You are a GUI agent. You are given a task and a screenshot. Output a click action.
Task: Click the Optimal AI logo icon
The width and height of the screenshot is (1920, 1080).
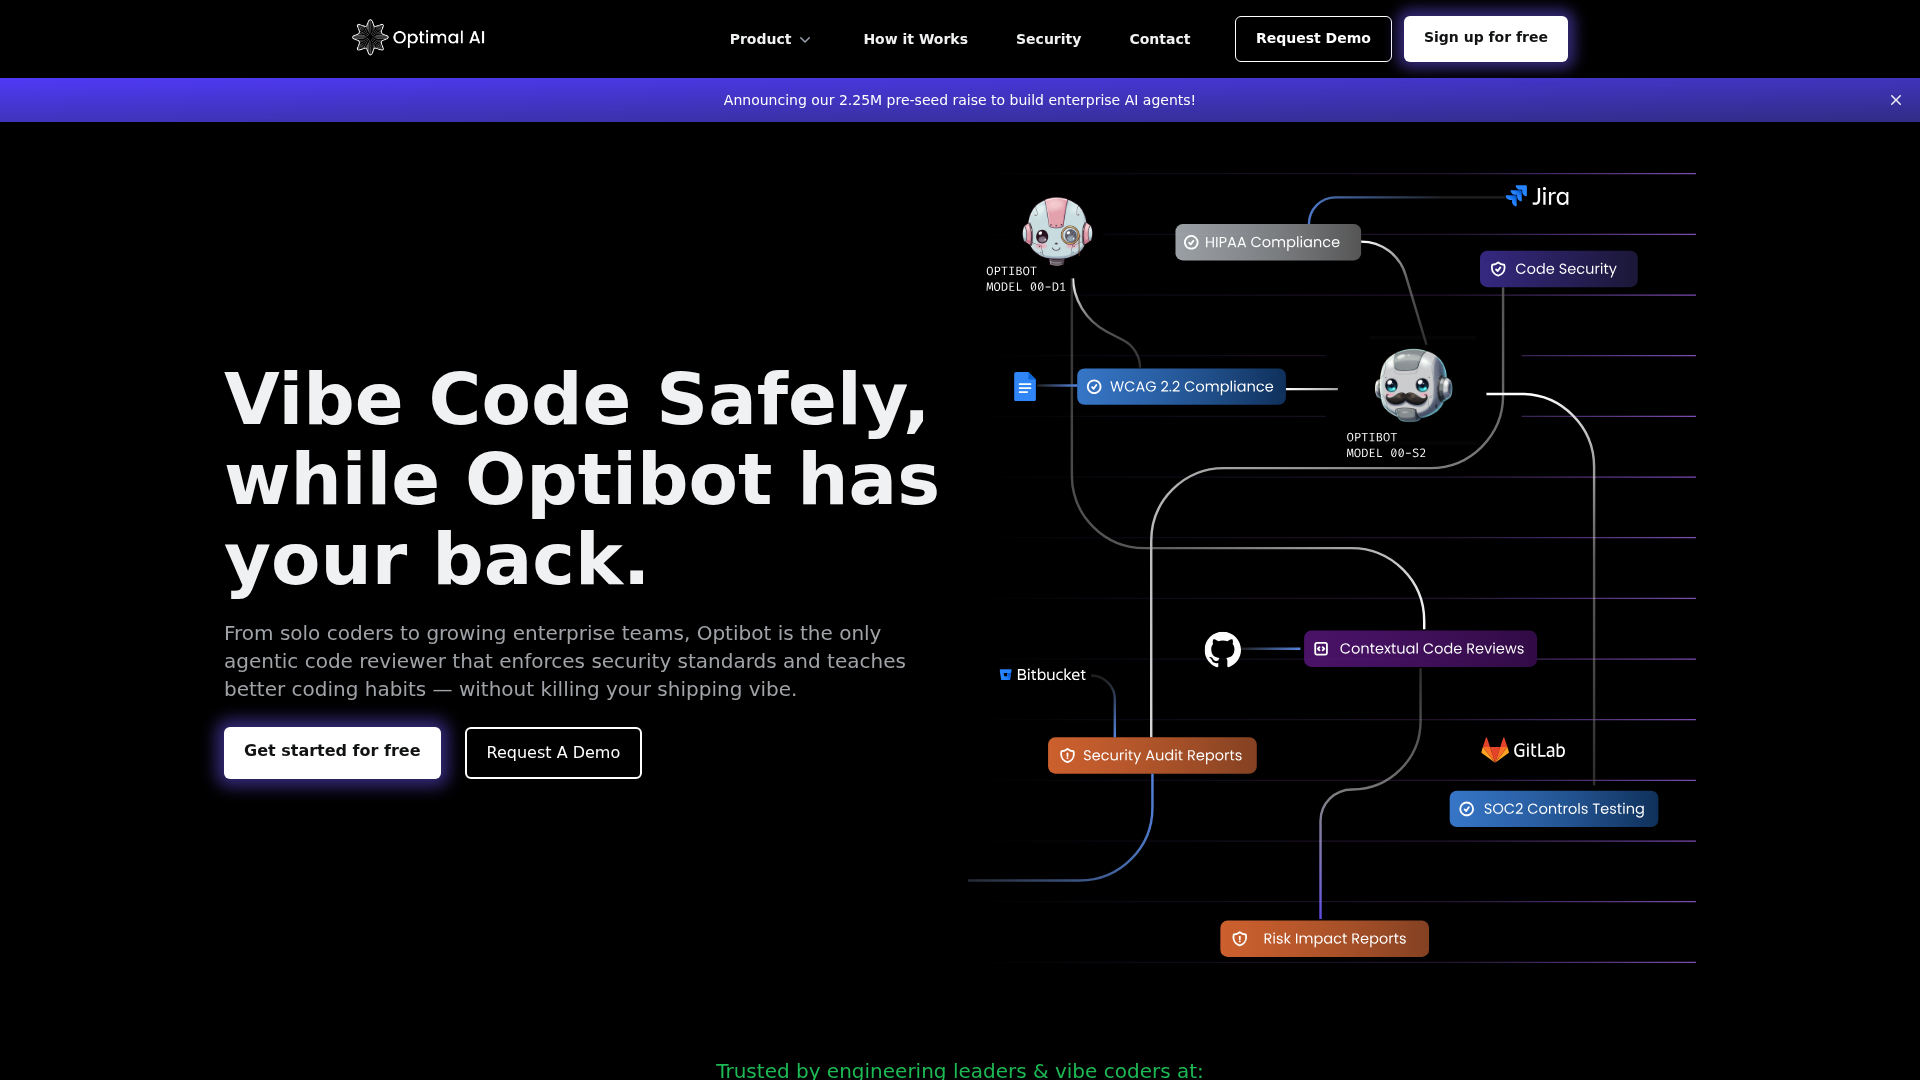tap(370, 38)
